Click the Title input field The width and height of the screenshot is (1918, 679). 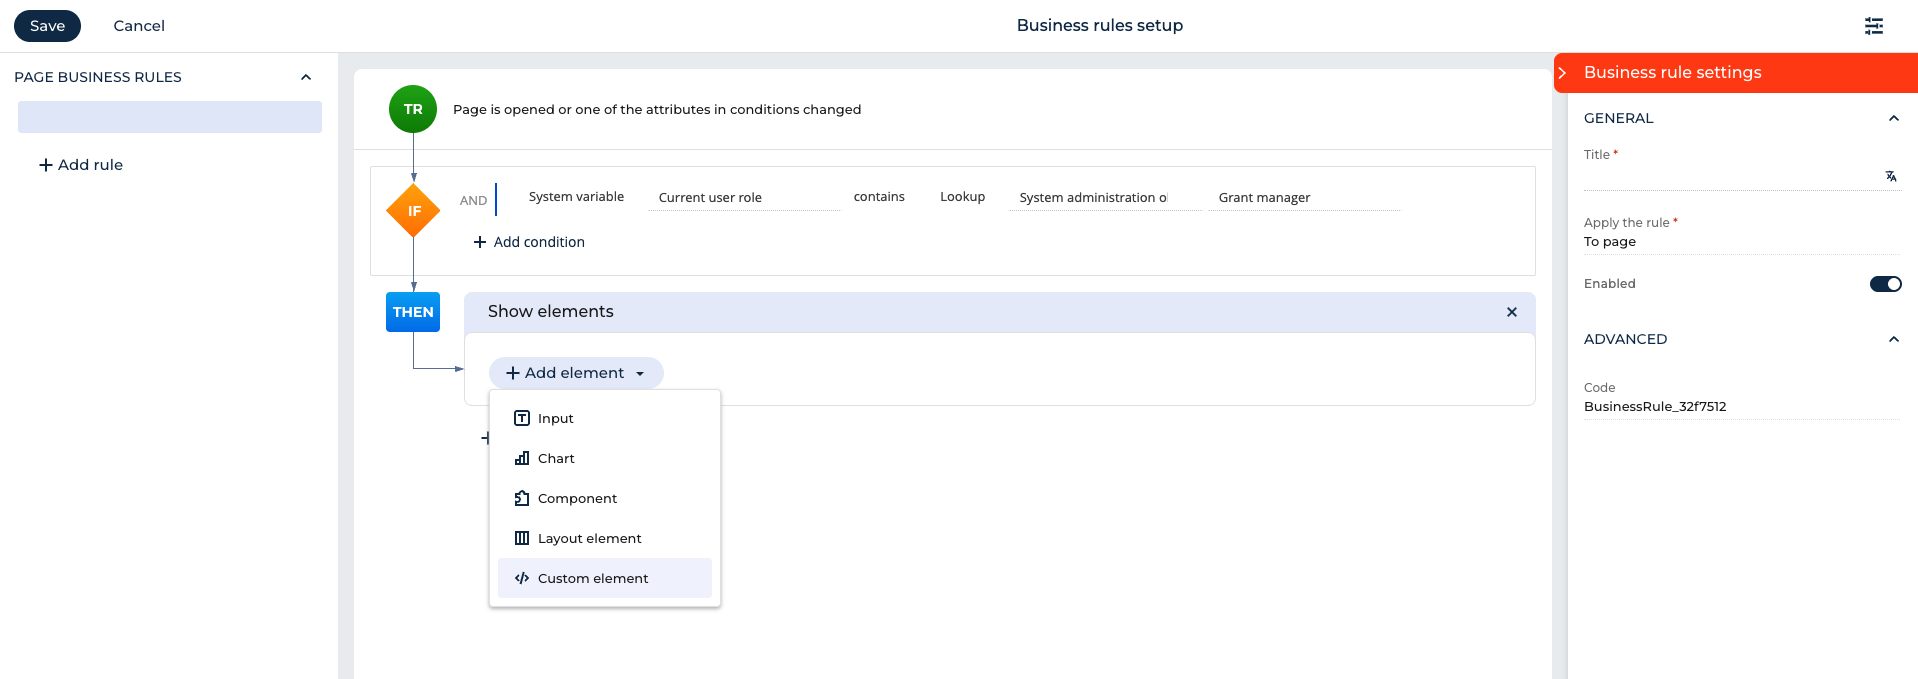click(x=1730, y=177)
